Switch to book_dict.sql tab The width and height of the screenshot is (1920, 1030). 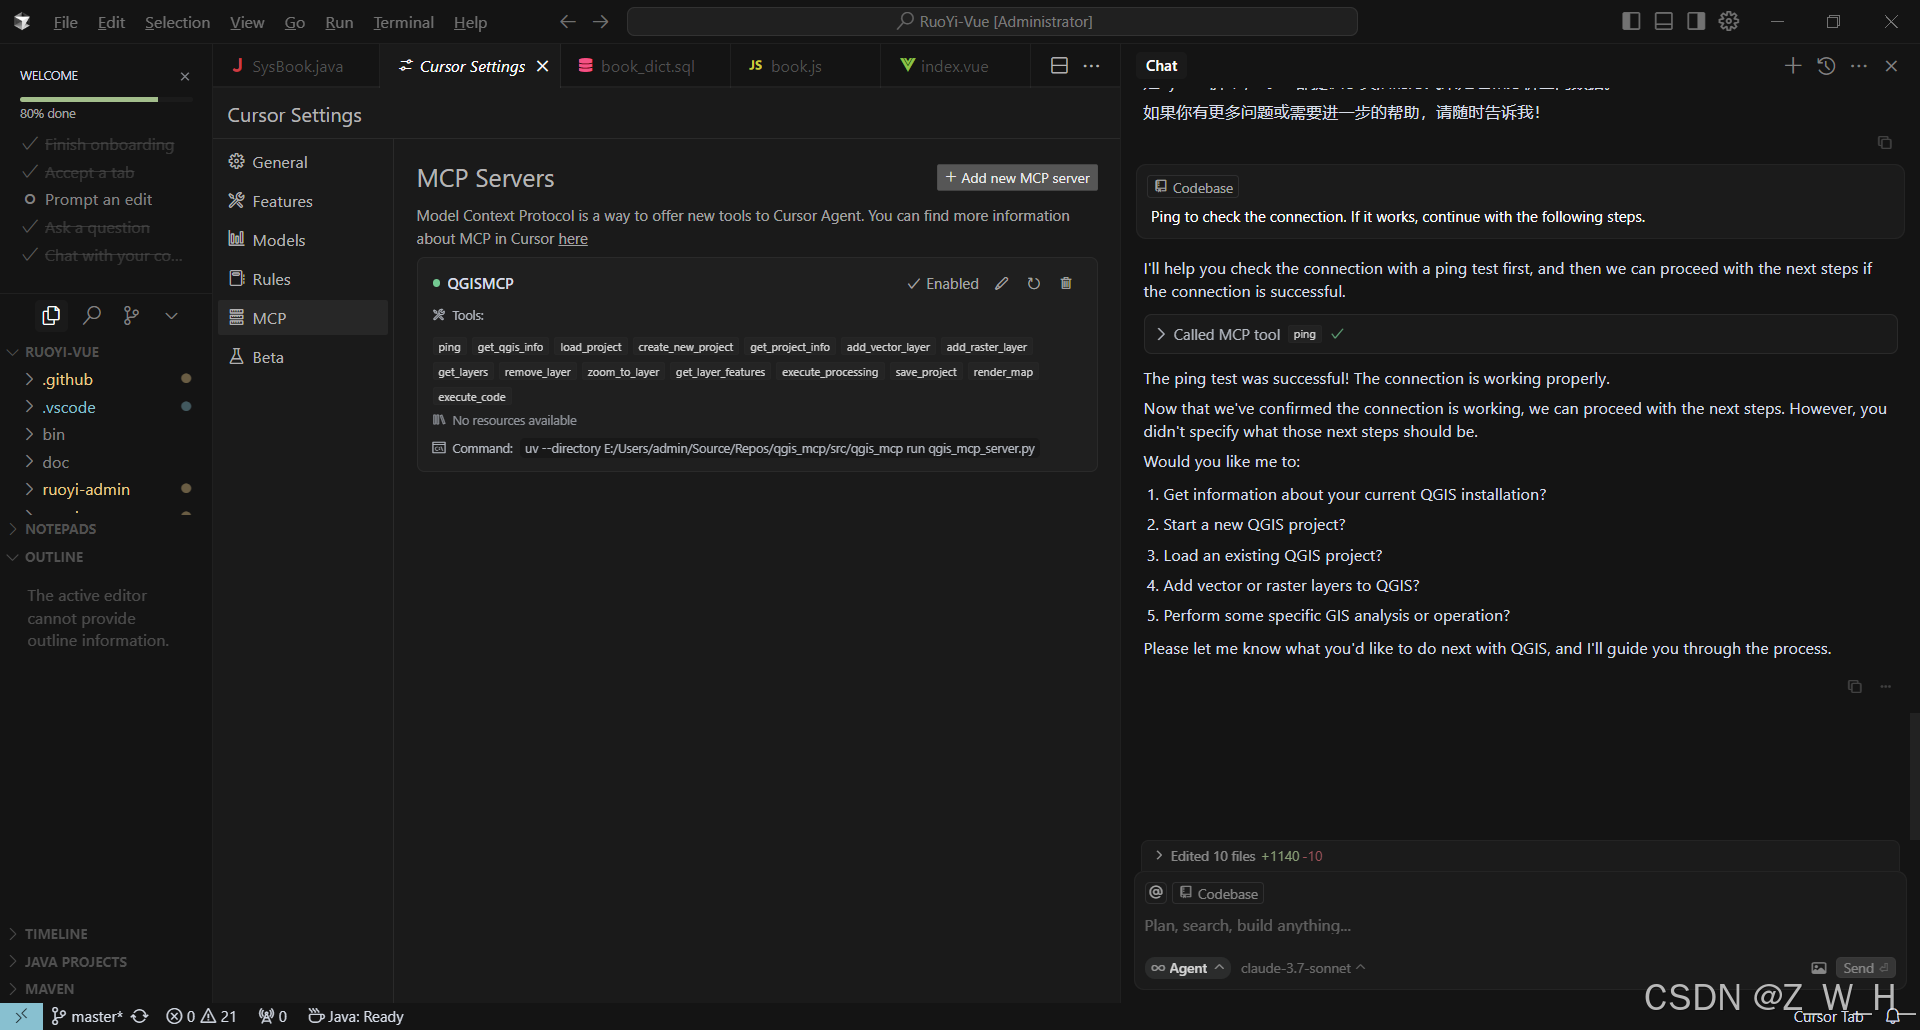pyautogui.click(x=646, y=66)
